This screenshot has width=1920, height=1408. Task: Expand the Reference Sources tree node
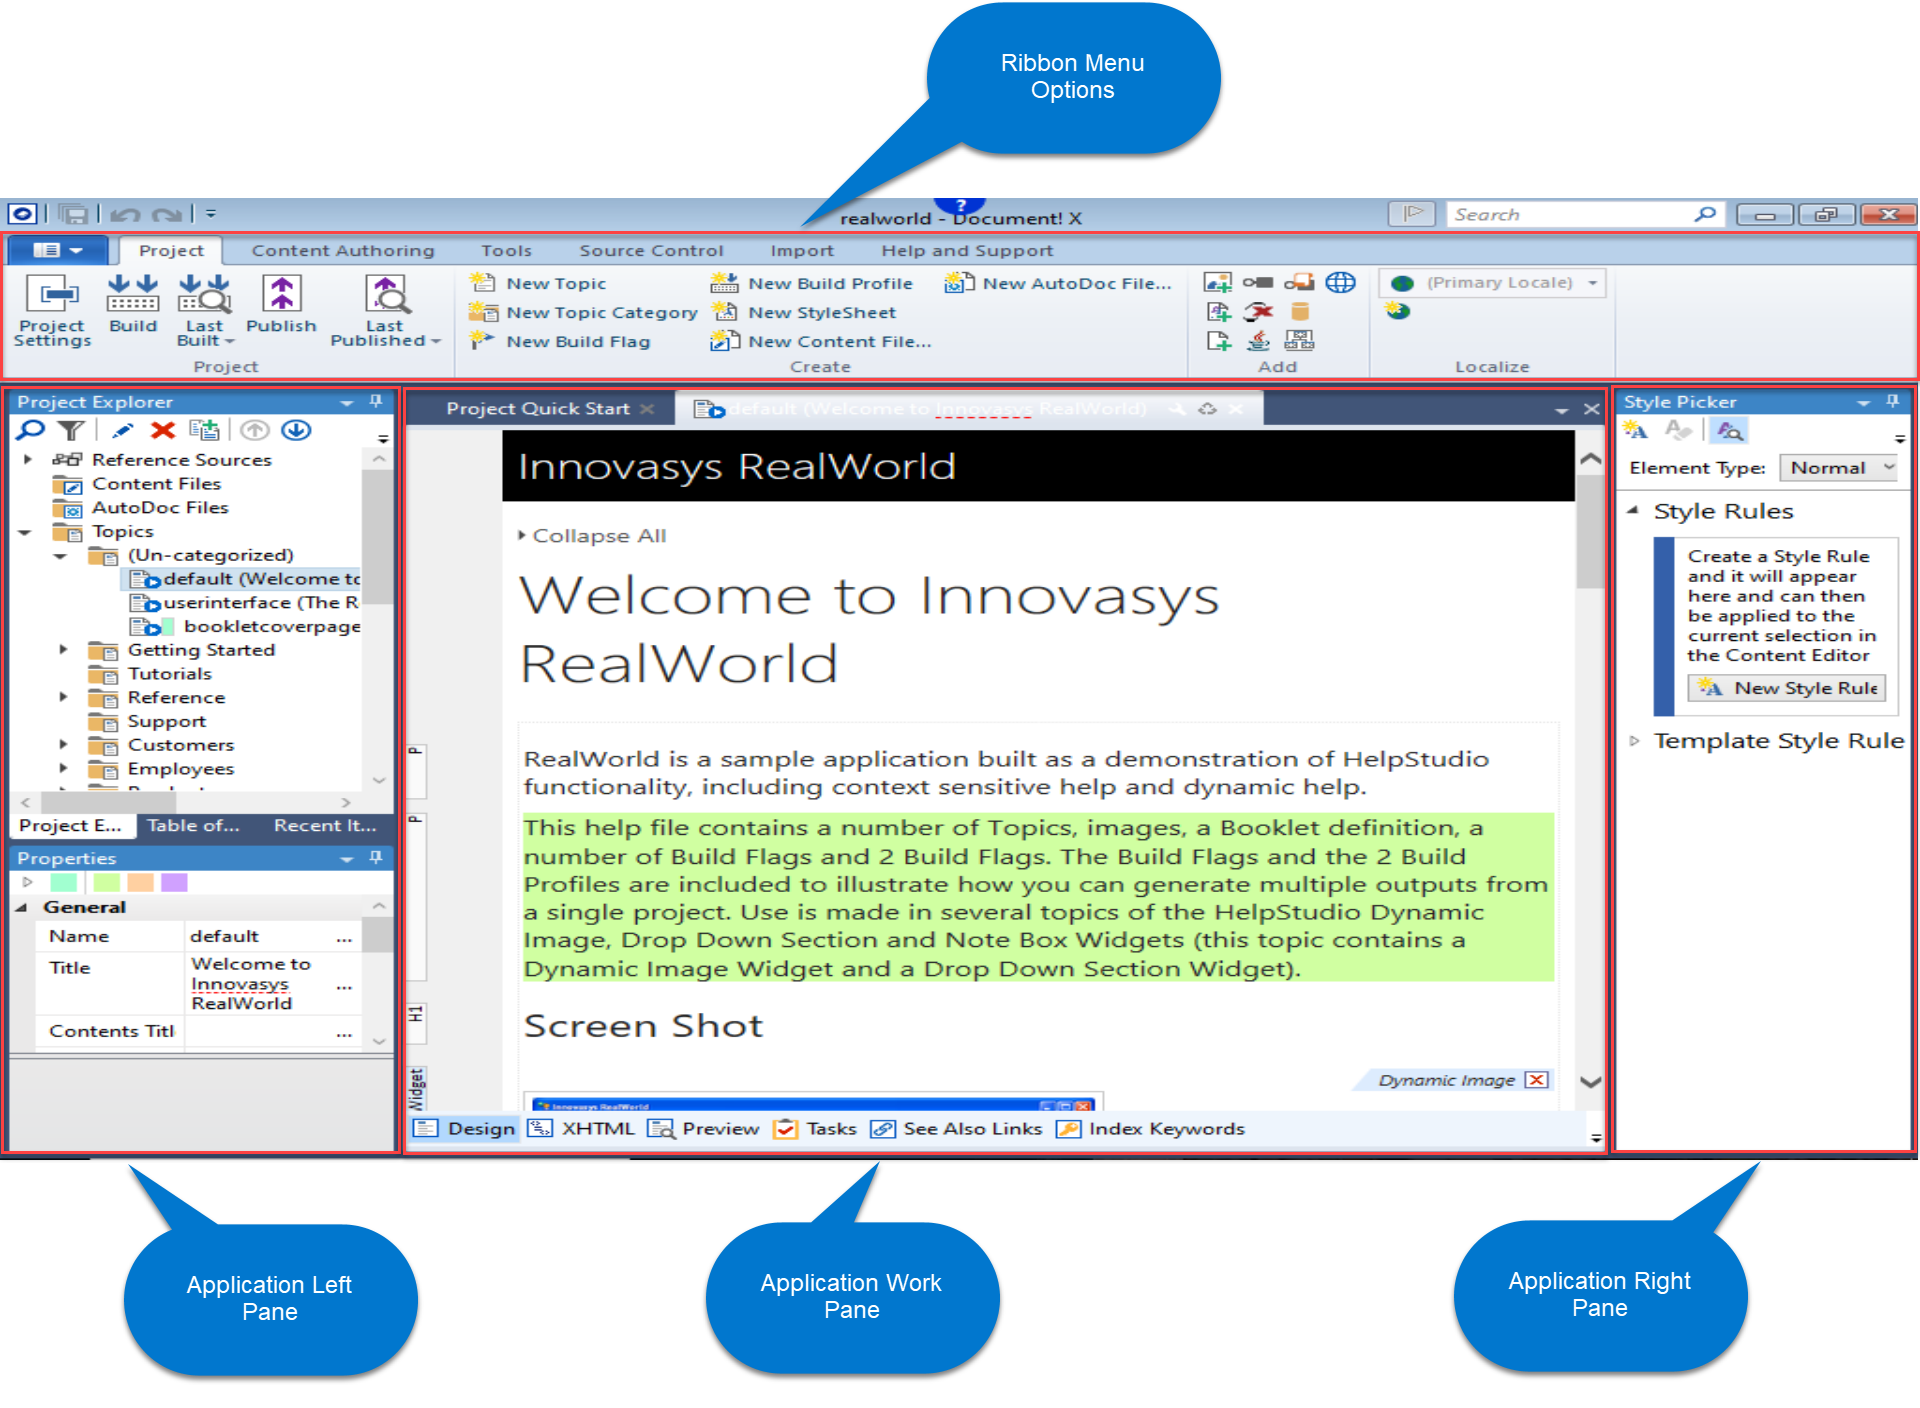(x=28, y=459)
